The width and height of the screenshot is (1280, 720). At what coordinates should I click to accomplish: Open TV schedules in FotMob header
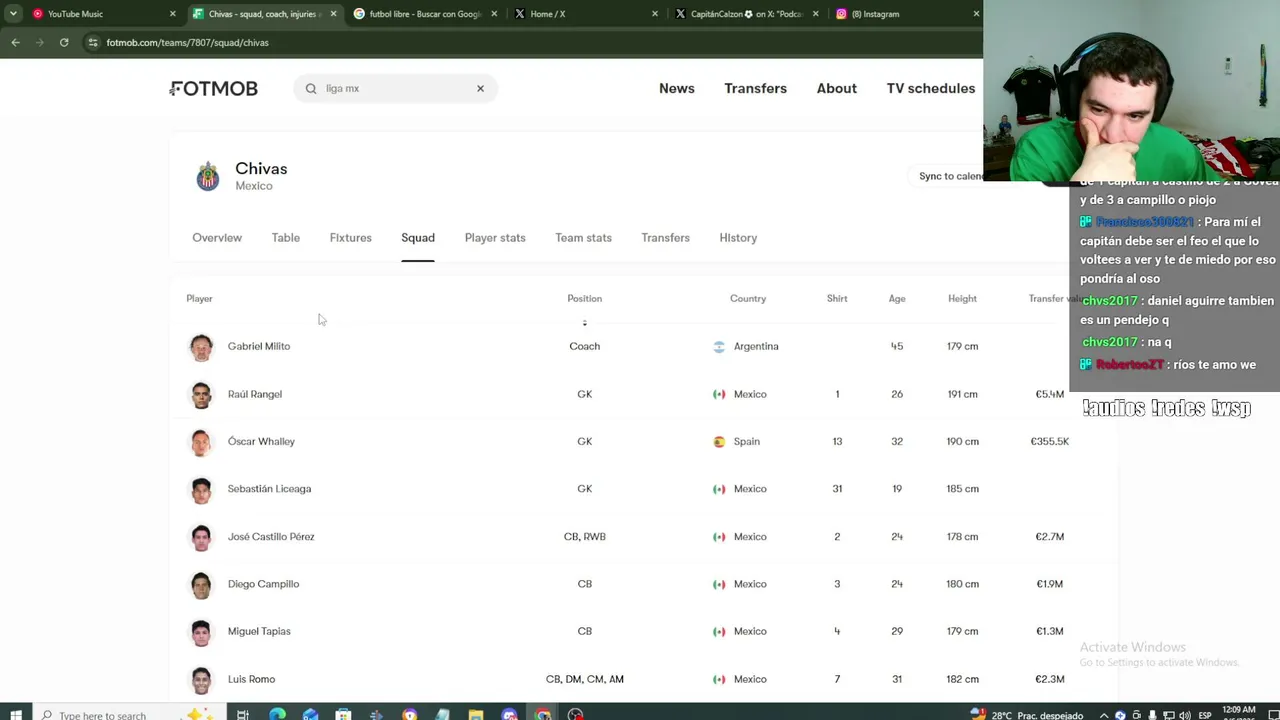tap(931, 88)
